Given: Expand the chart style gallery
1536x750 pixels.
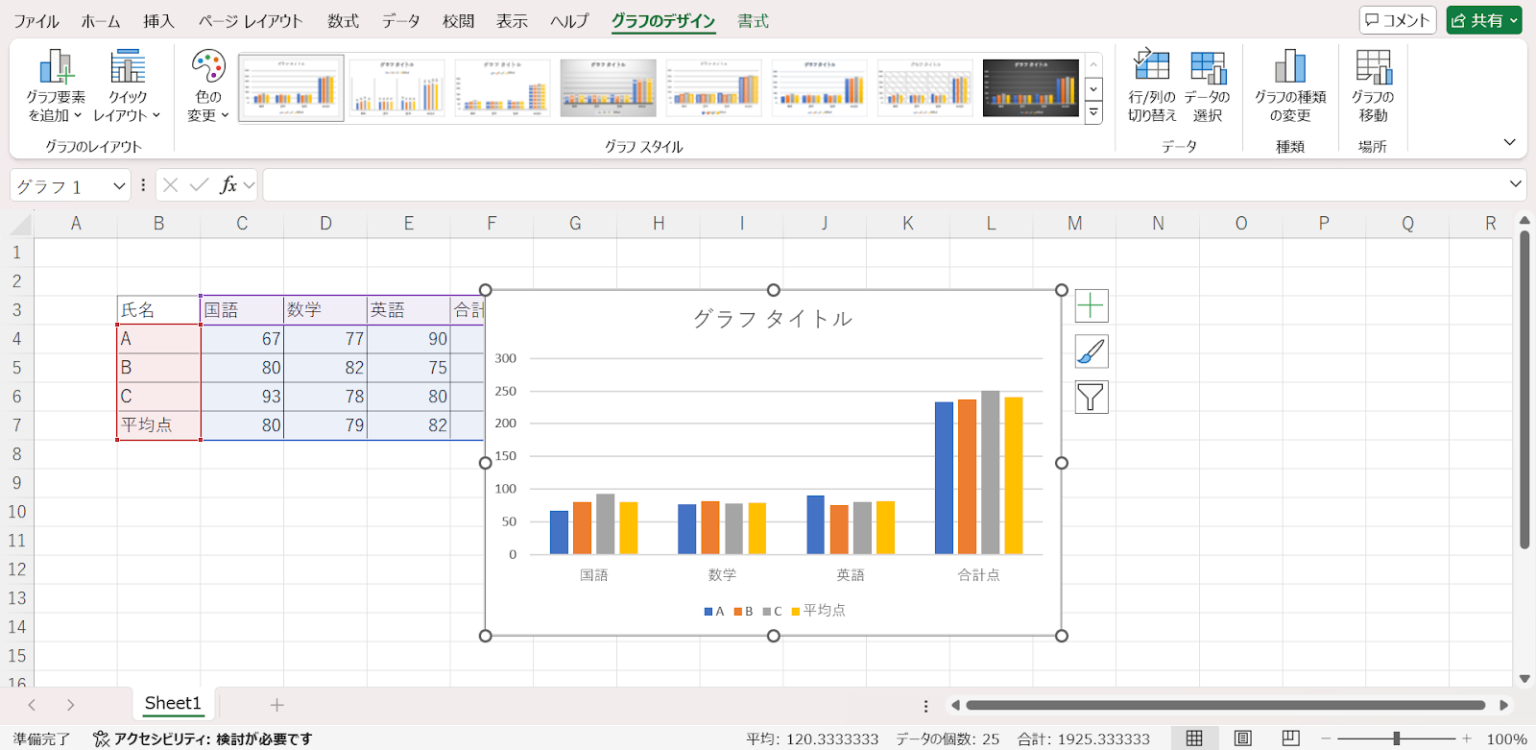Looking at the screenshot, I should 1093,113.
